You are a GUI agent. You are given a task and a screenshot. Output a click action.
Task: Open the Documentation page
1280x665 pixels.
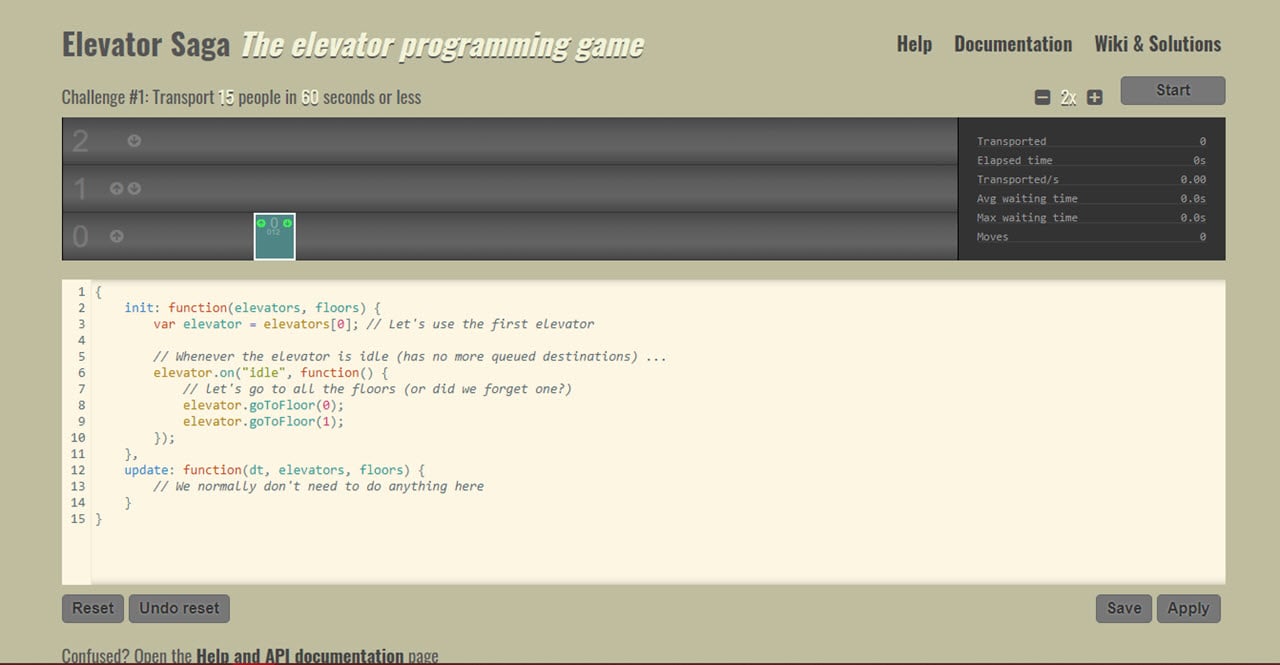click(x=1012, y=44)
